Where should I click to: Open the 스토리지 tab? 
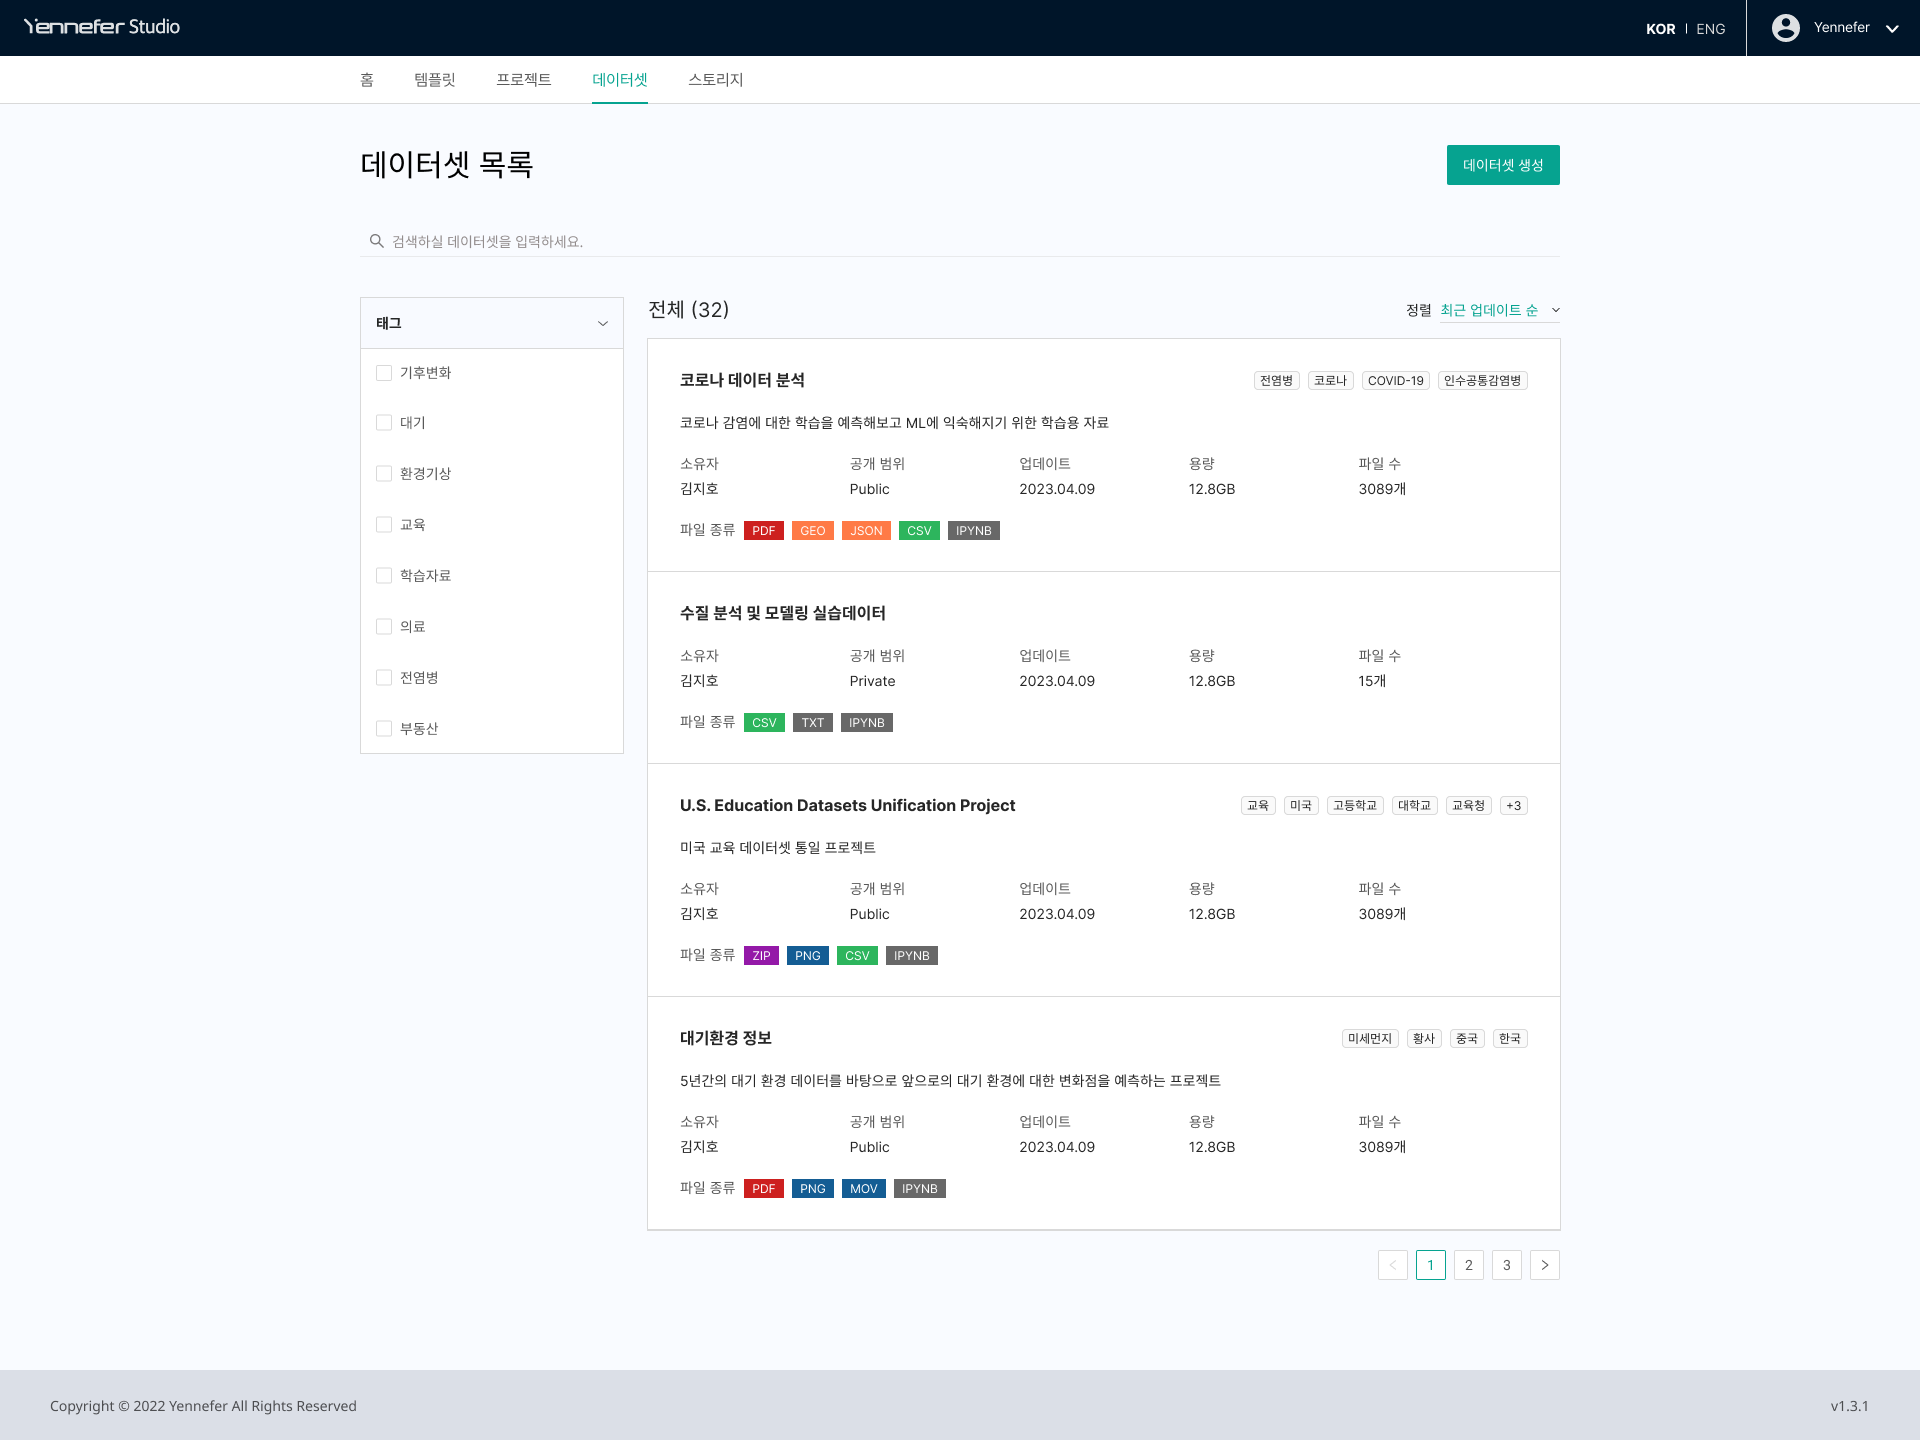715,80
